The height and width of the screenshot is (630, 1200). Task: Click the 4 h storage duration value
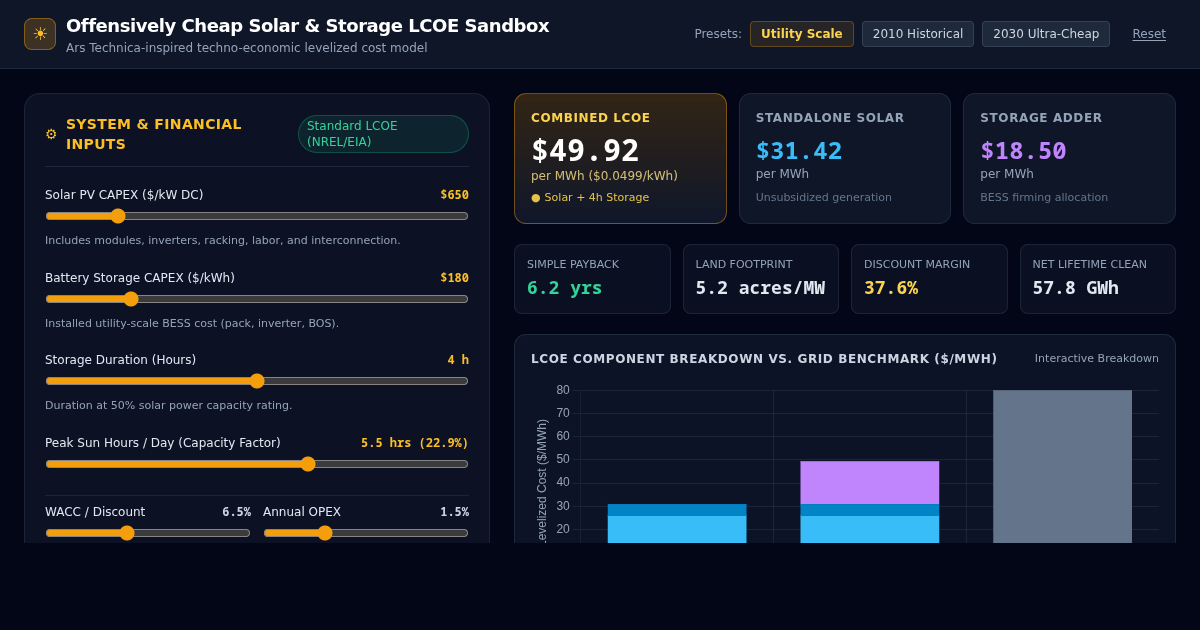pos(458,360)
